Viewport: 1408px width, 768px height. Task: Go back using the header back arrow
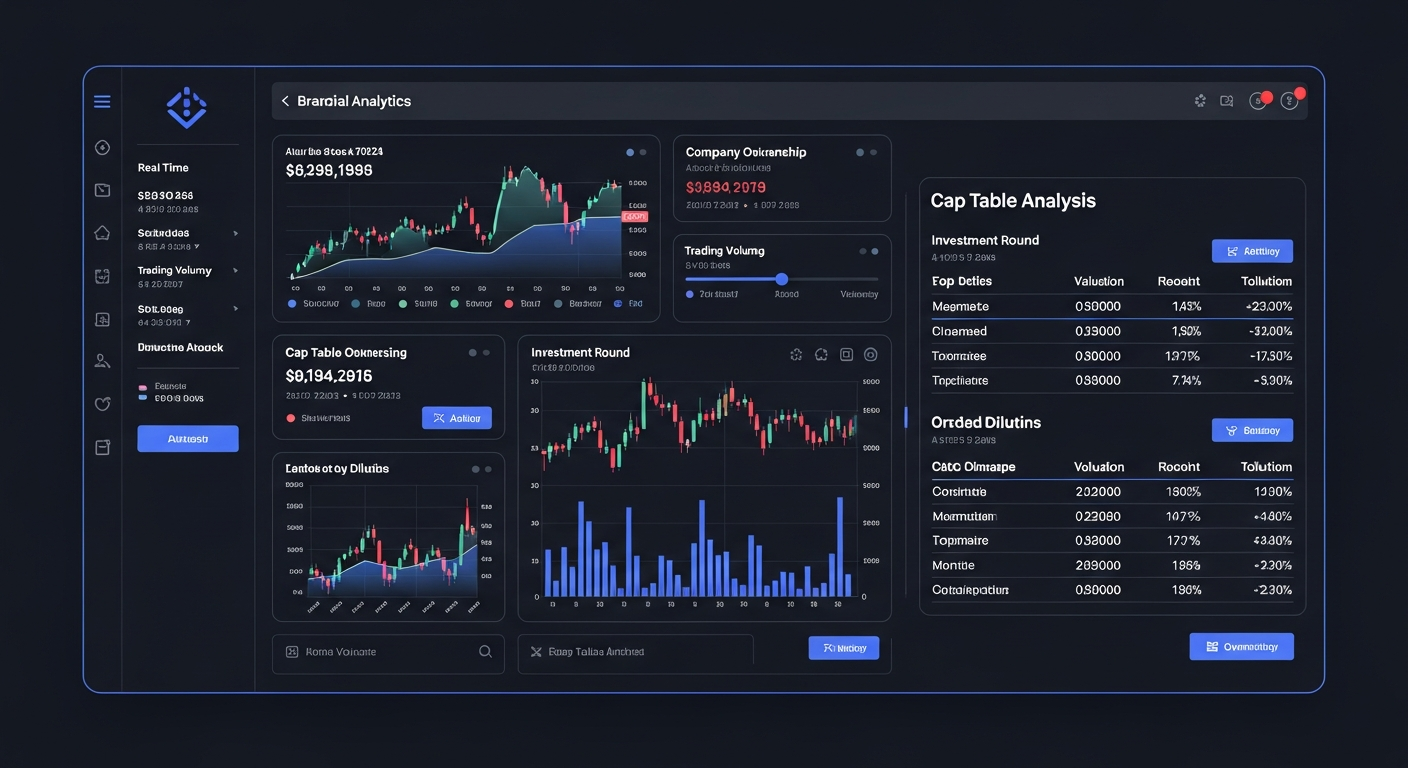285,100
